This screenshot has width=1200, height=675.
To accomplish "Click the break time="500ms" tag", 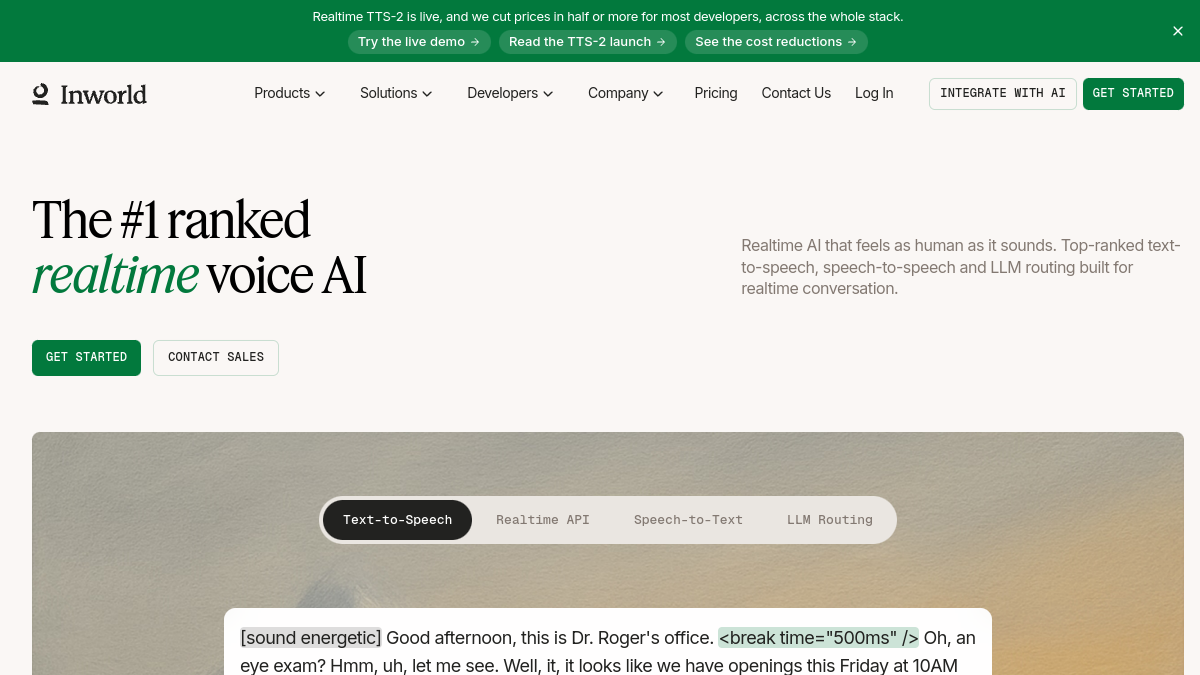I will click(x=818, y=638).
